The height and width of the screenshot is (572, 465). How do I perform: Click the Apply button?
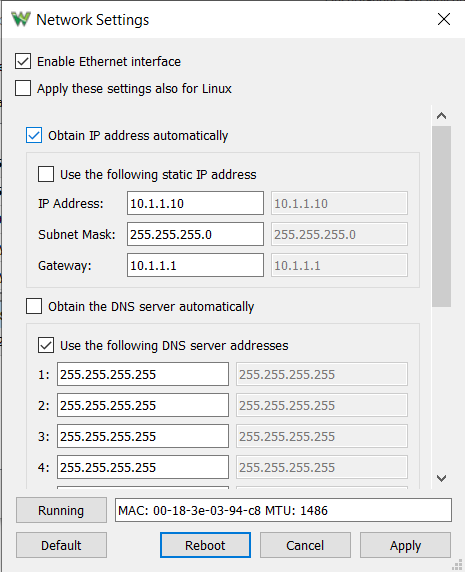[x=405, y=545]
